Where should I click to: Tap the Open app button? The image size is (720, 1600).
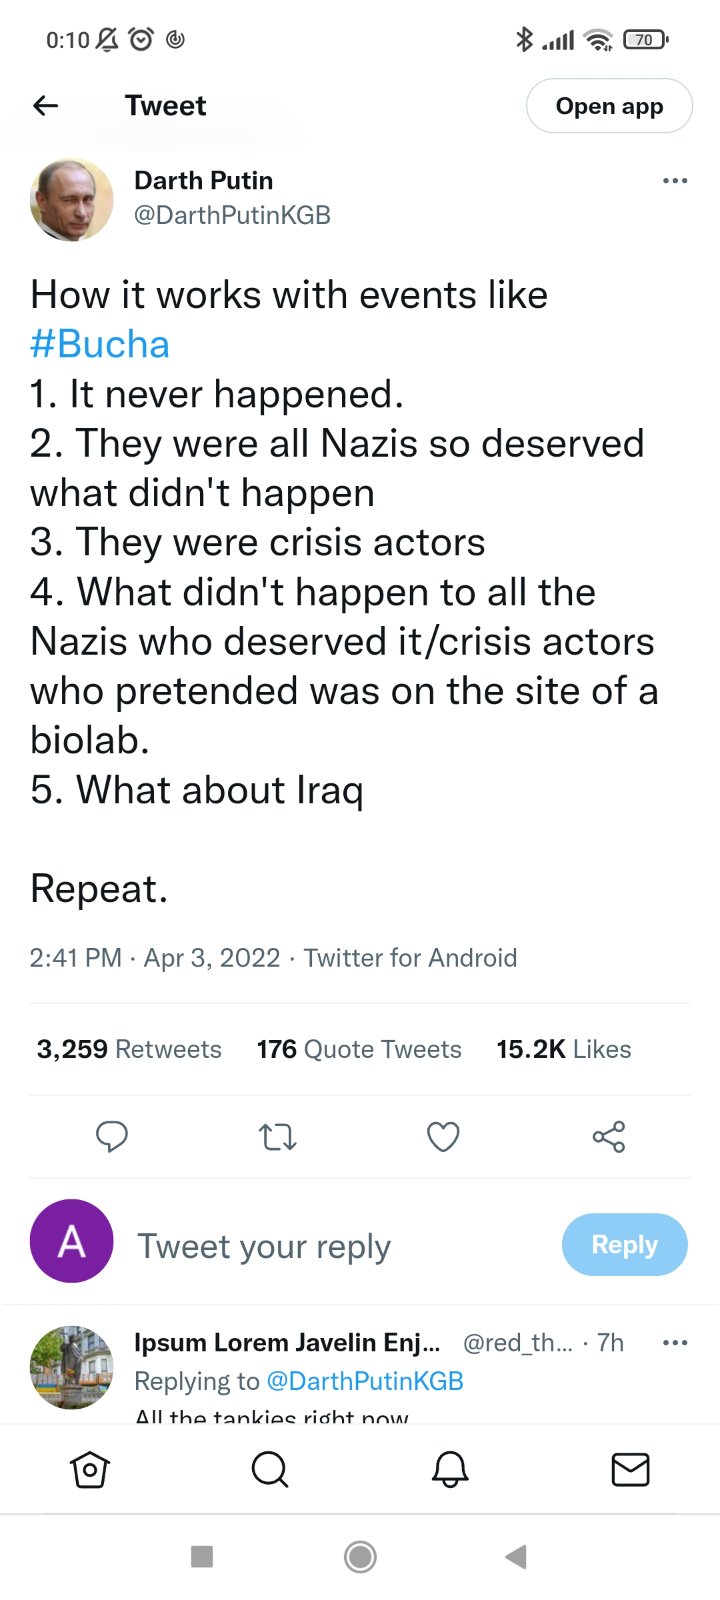pos(609,106)
